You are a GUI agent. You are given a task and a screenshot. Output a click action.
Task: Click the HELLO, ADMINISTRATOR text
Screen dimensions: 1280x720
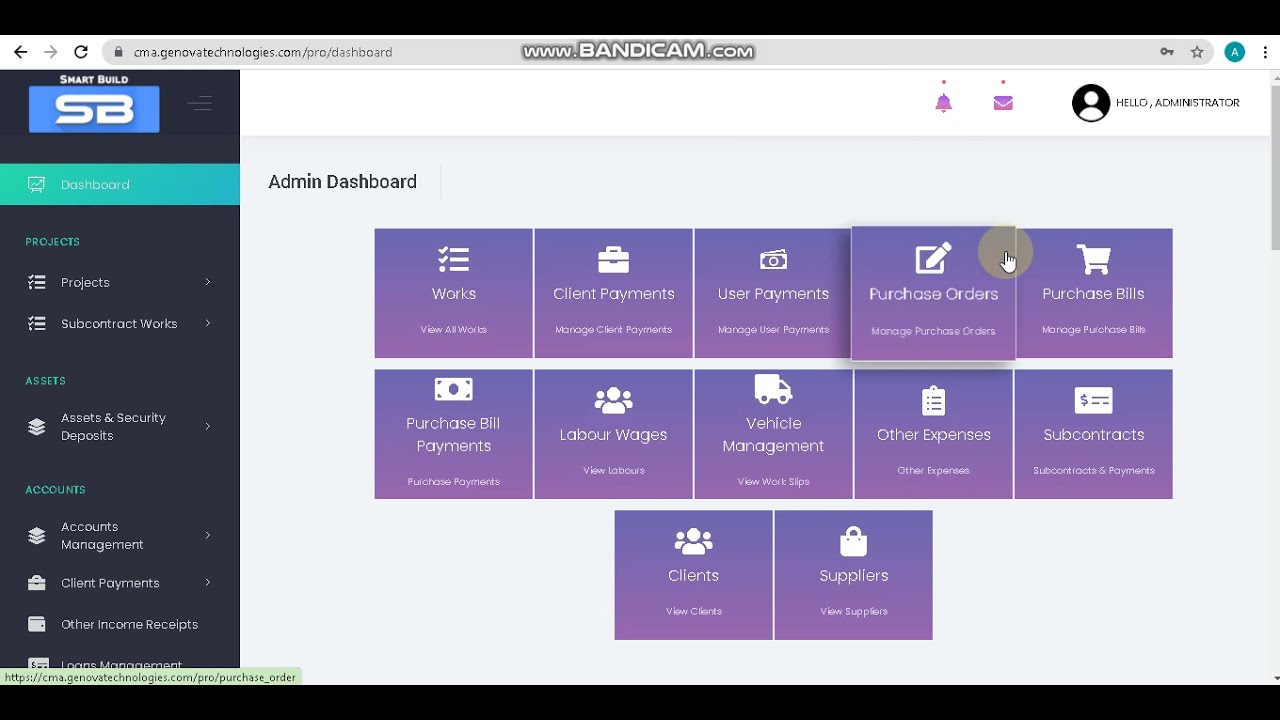tap(1177, 103)
